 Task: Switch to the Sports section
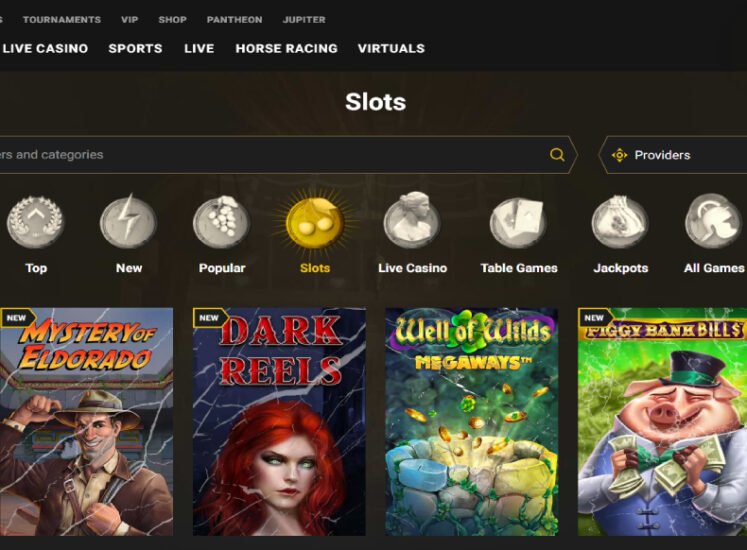135,48
